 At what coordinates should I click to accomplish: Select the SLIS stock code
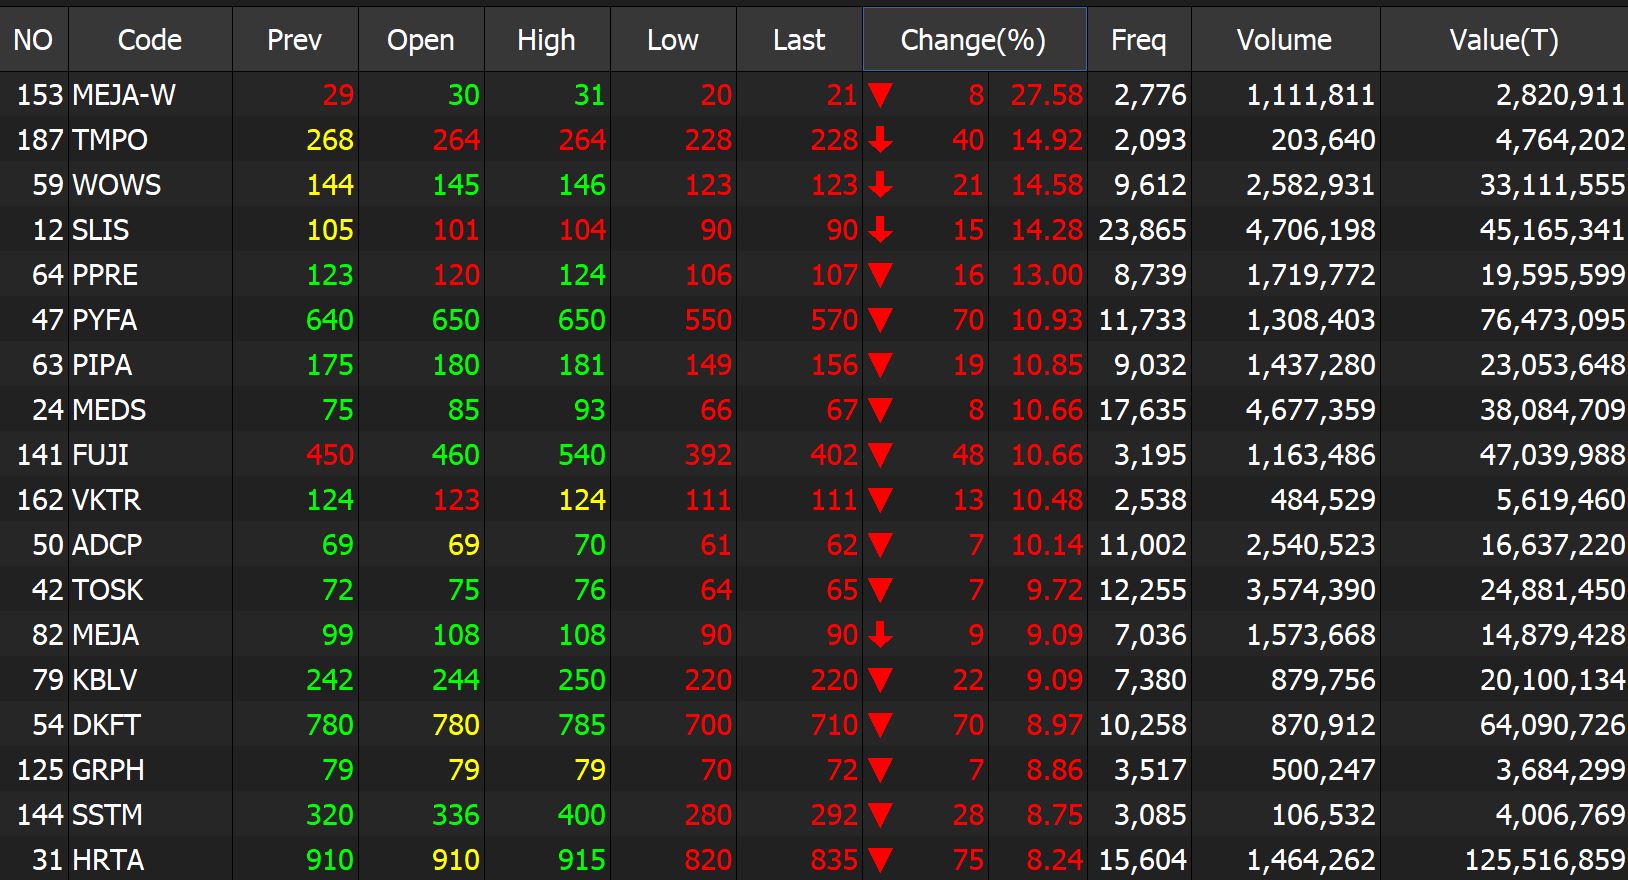pos(100,230)
